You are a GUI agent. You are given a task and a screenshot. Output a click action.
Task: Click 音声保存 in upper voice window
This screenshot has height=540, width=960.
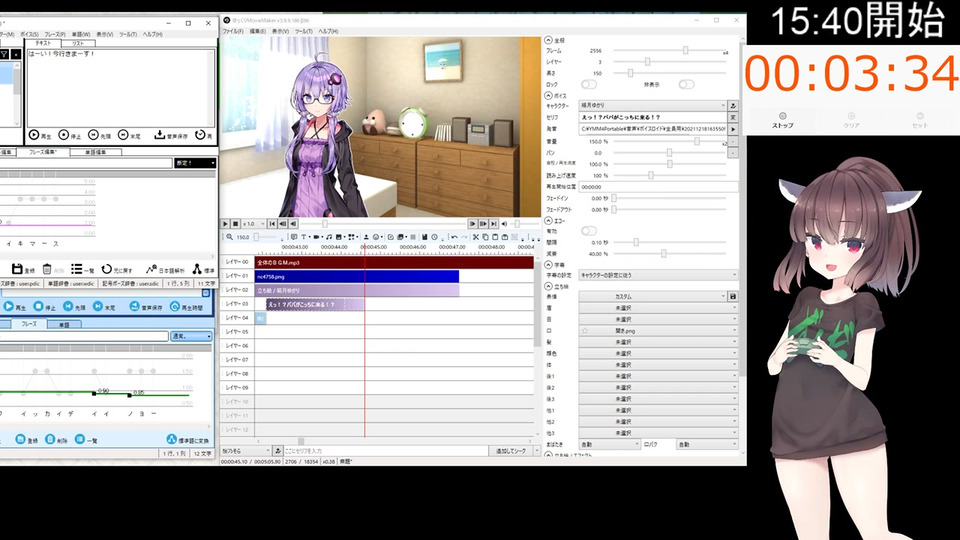pyautogui.click(x=171, y=135)
